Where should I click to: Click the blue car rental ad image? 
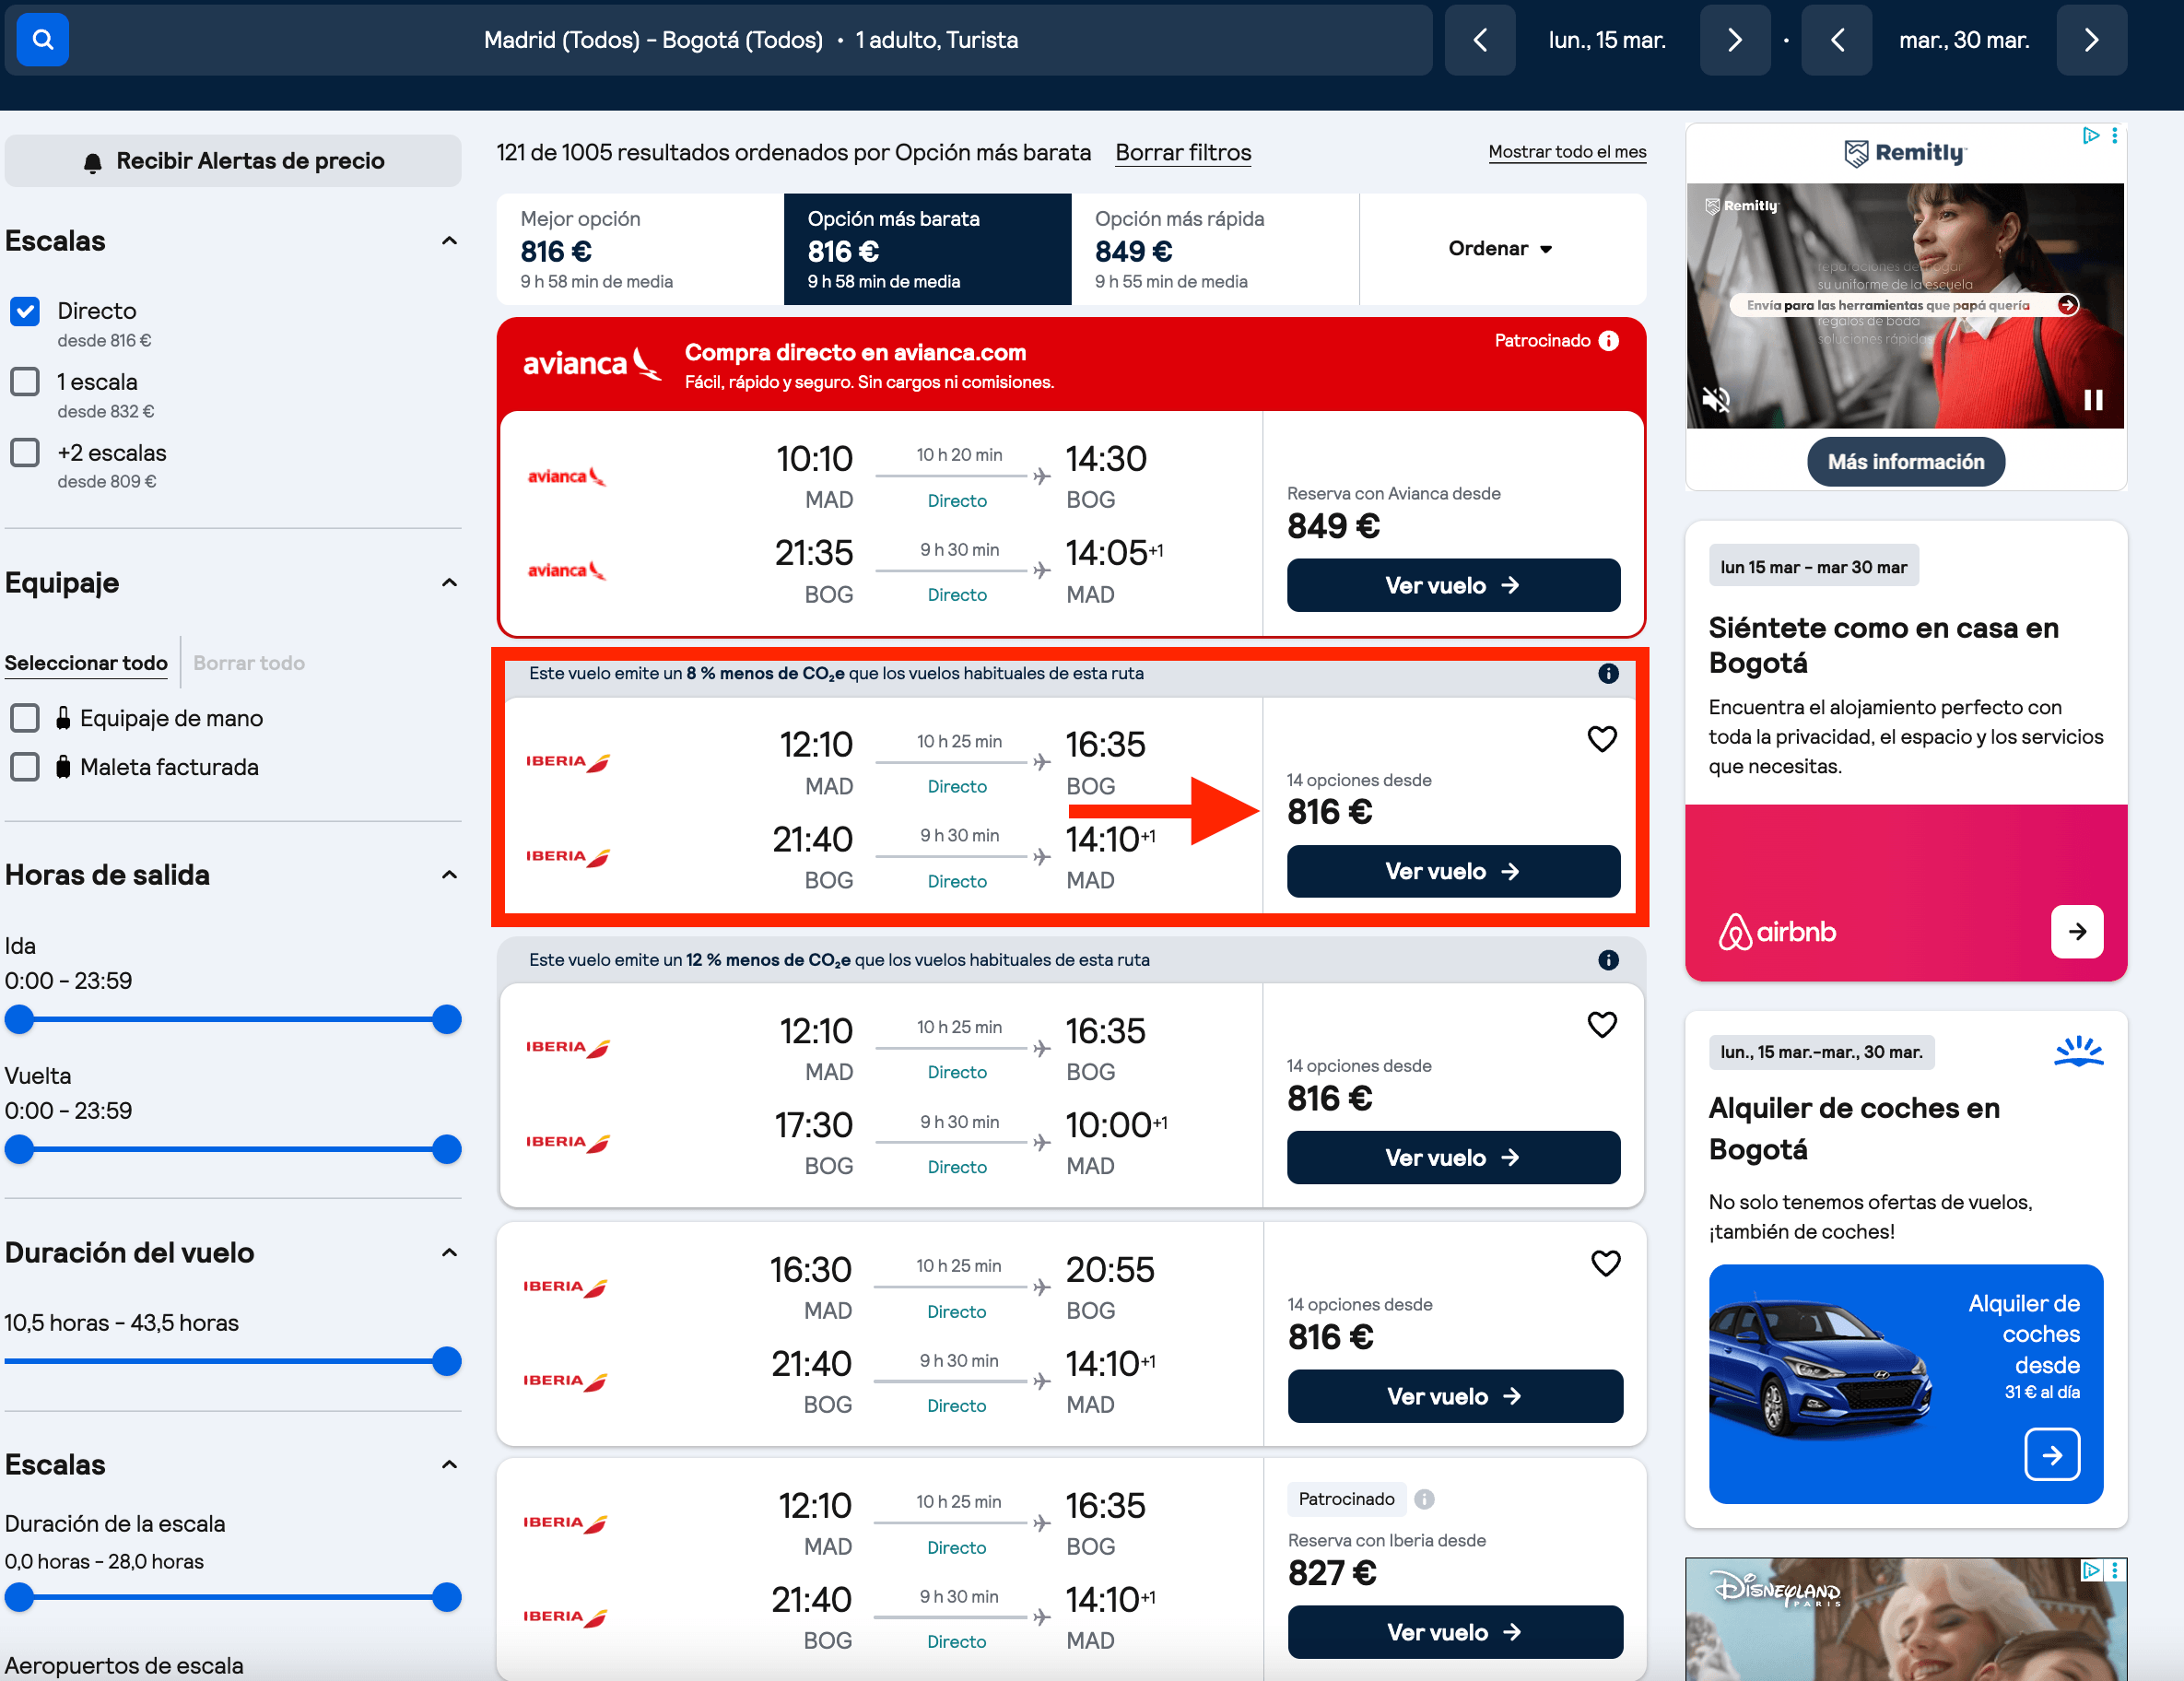(x=1906, y=1384)
